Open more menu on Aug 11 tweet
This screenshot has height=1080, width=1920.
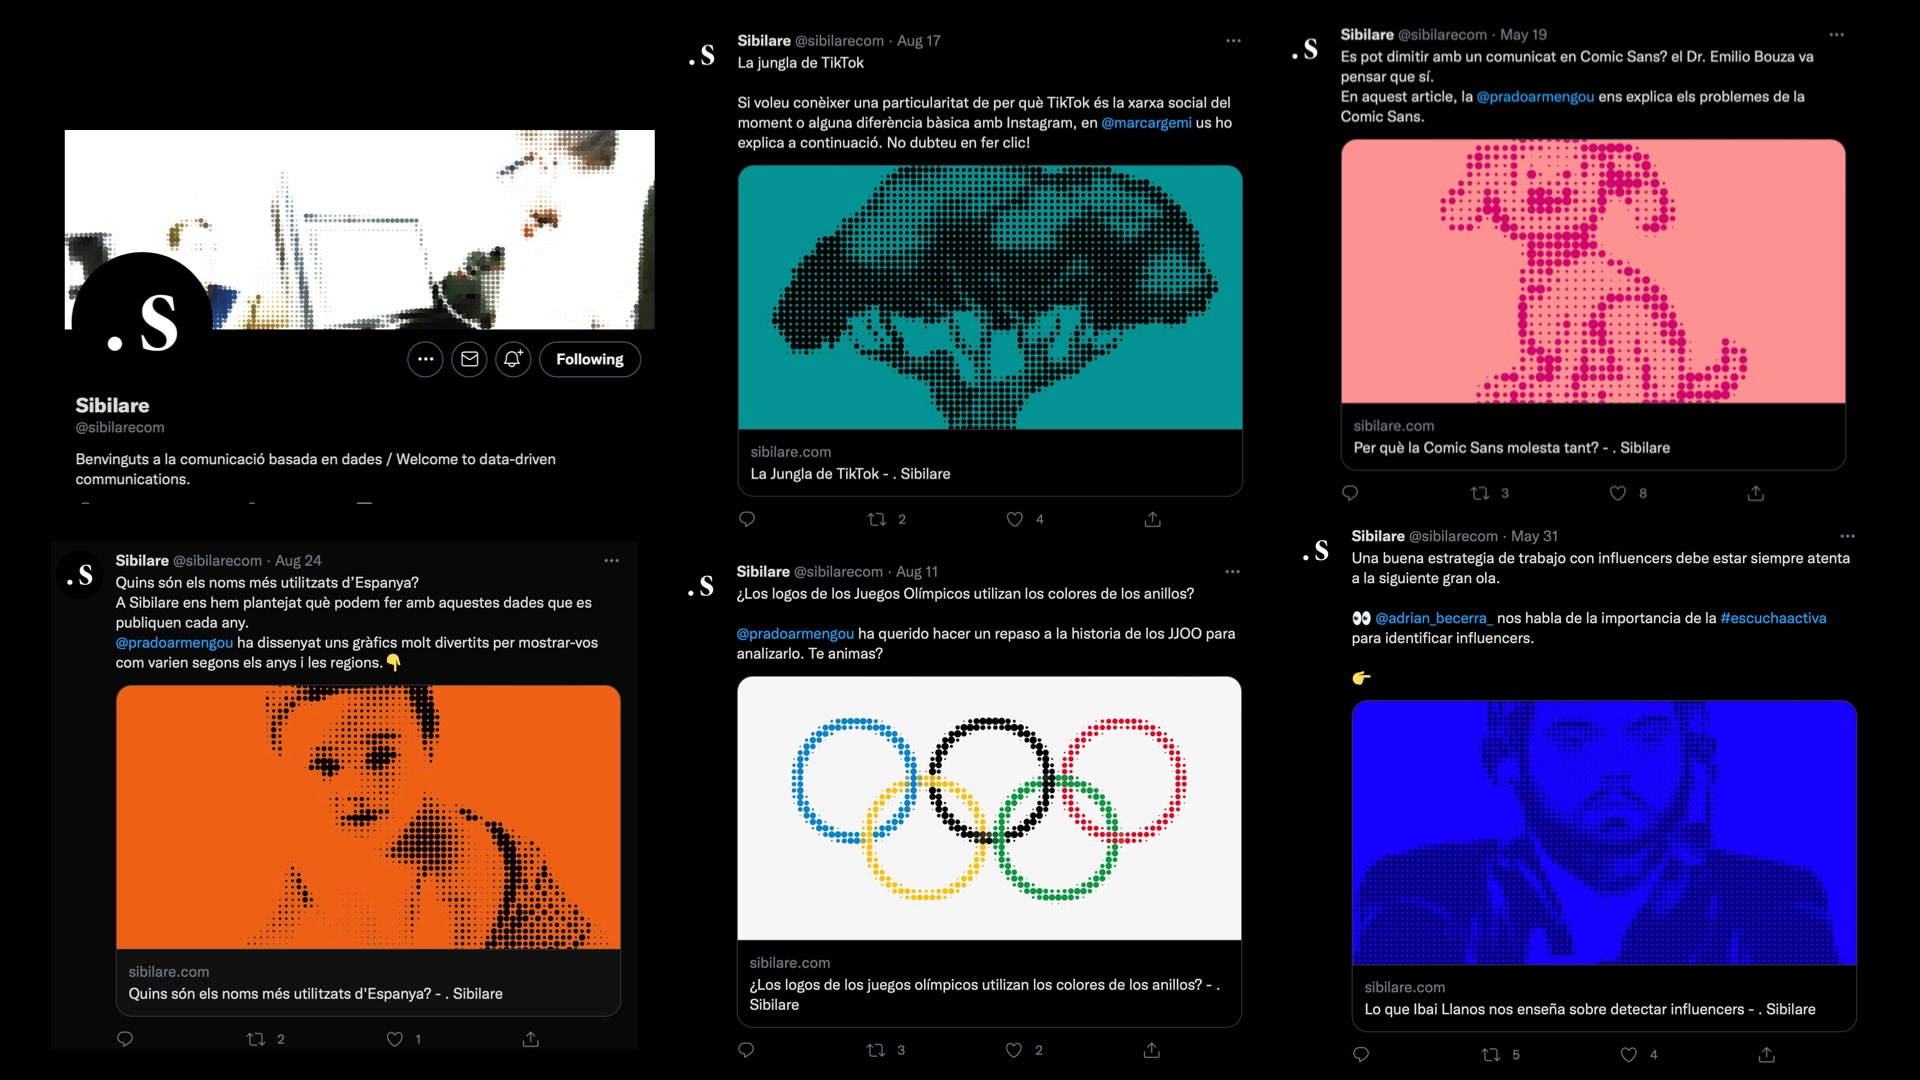(x=1232, y=572)
